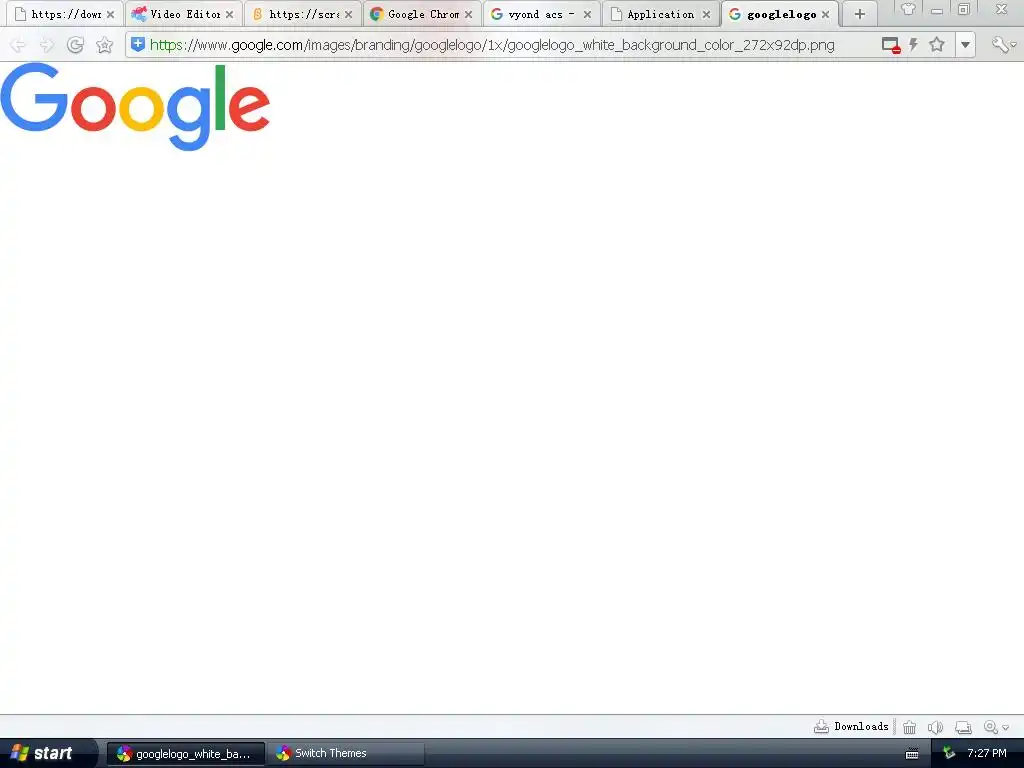Open Downloads in the status bar
Image resolution: width=1024 pixels, height=768 pixels.
[x=851, y=726]
